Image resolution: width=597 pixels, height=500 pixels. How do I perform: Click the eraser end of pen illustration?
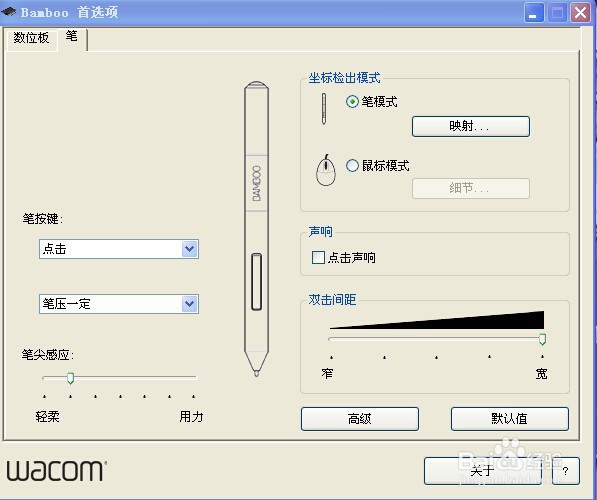pyautogui.click(x=256, y=85)
